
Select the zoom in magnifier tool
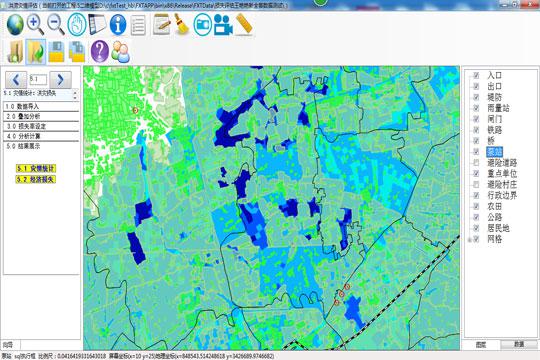pyautogui.click(x=35, y=24)
